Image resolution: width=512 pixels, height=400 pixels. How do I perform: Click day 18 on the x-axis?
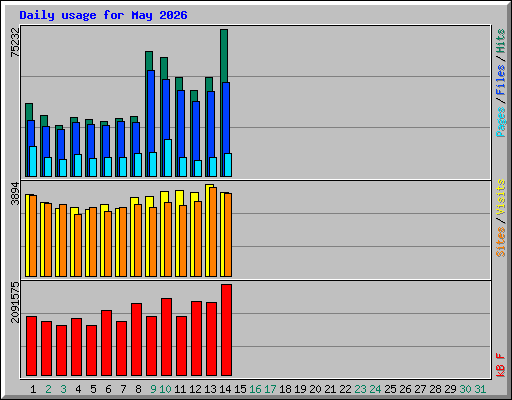285,389
